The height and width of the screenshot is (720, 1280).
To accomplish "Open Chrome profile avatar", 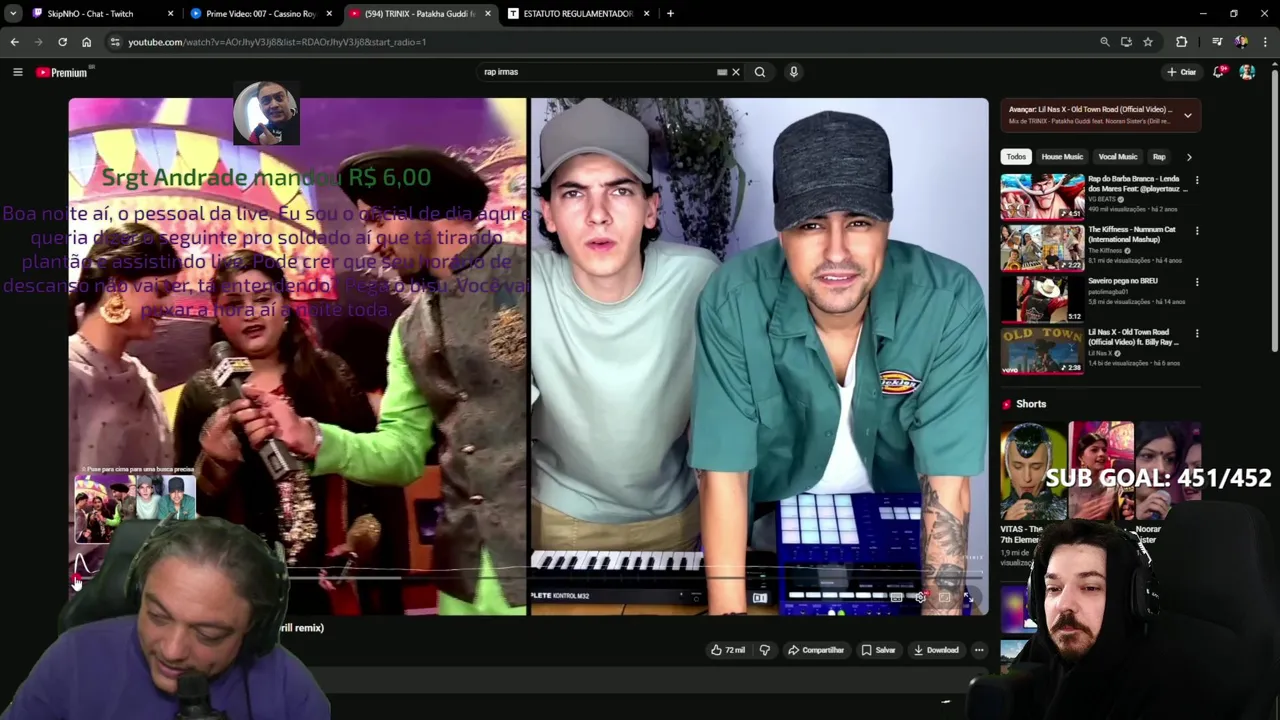I will point(1241,42).
